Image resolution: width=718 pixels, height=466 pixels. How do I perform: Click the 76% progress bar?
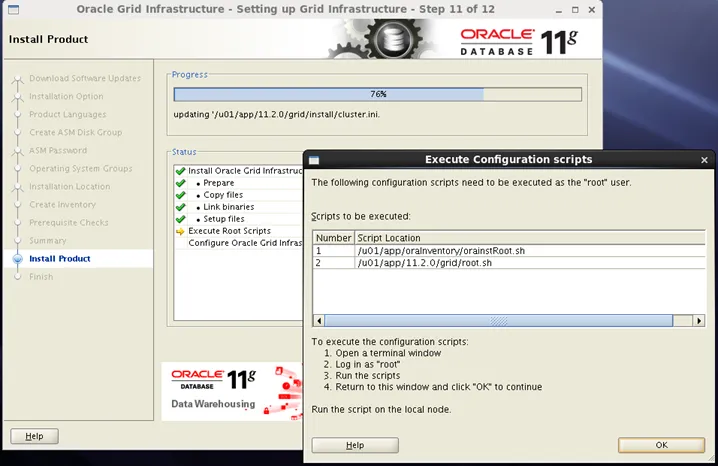[x=378, y=94]
